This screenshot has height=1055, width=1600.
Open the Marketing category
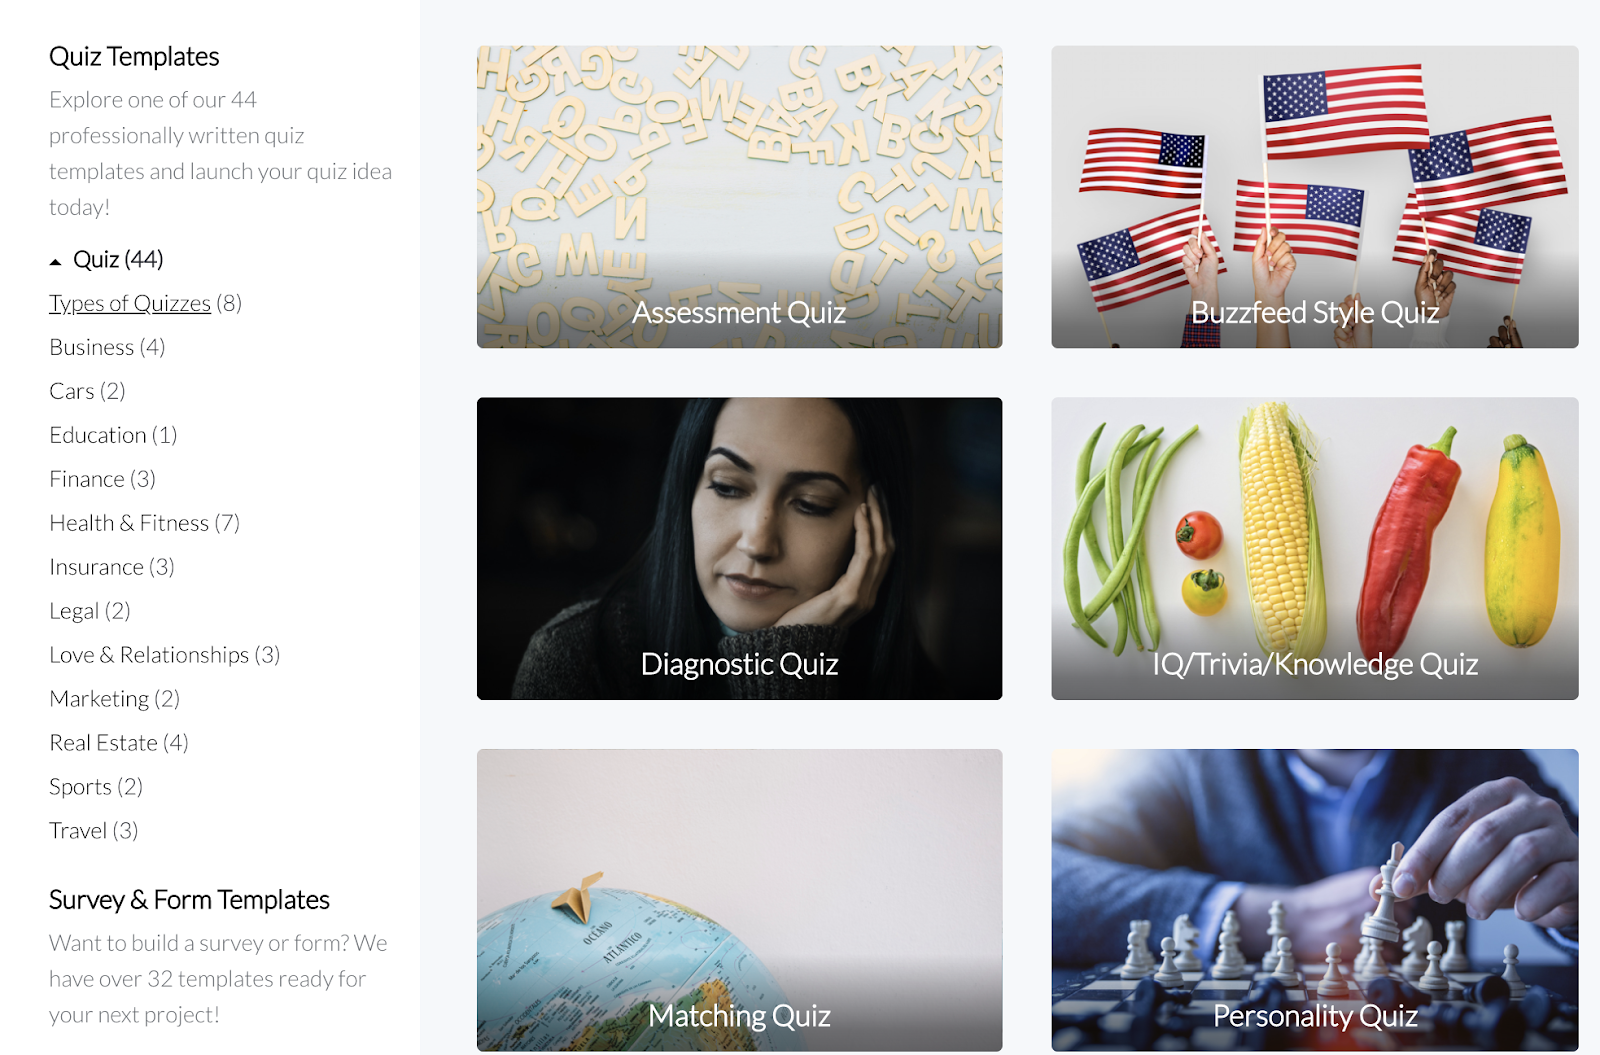99,699
